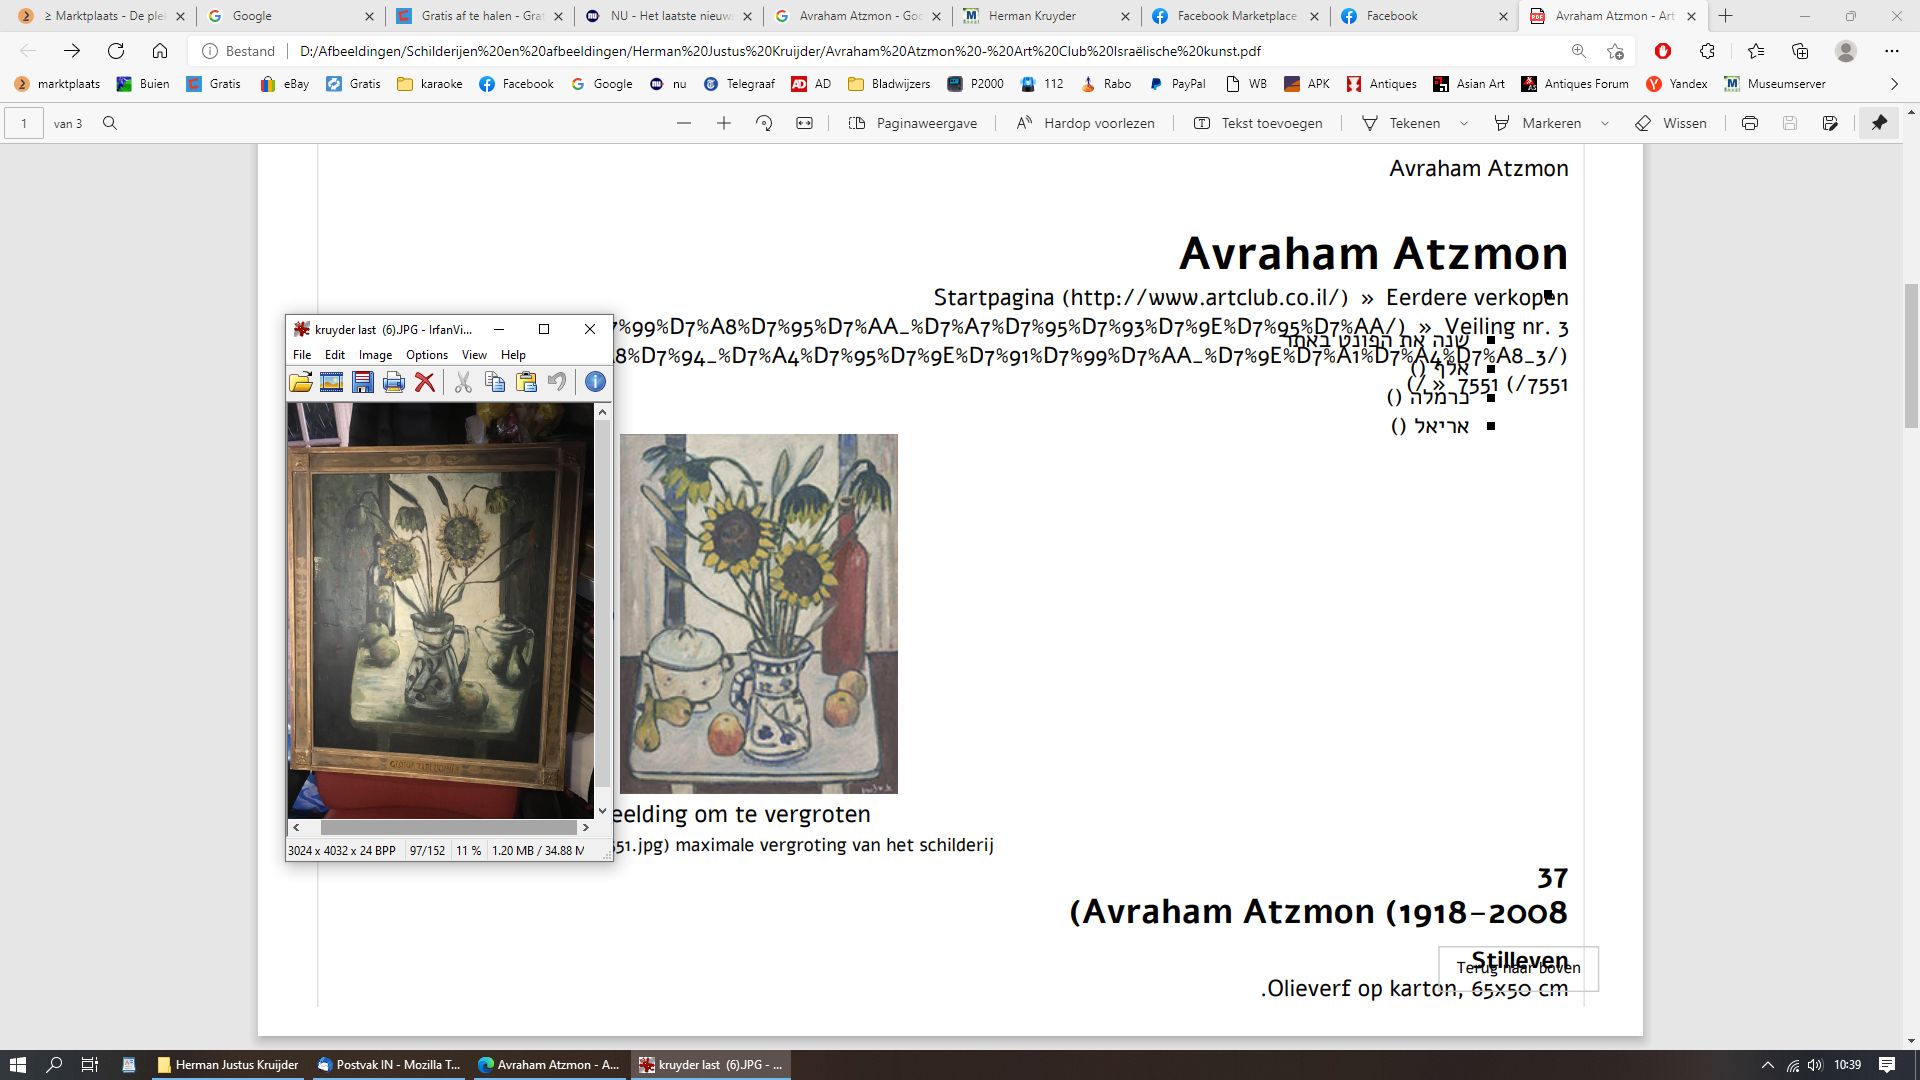Click the IrfanView Cut scissors icon
This screenshot has width=1920, height=1080.
click(463, 382)
